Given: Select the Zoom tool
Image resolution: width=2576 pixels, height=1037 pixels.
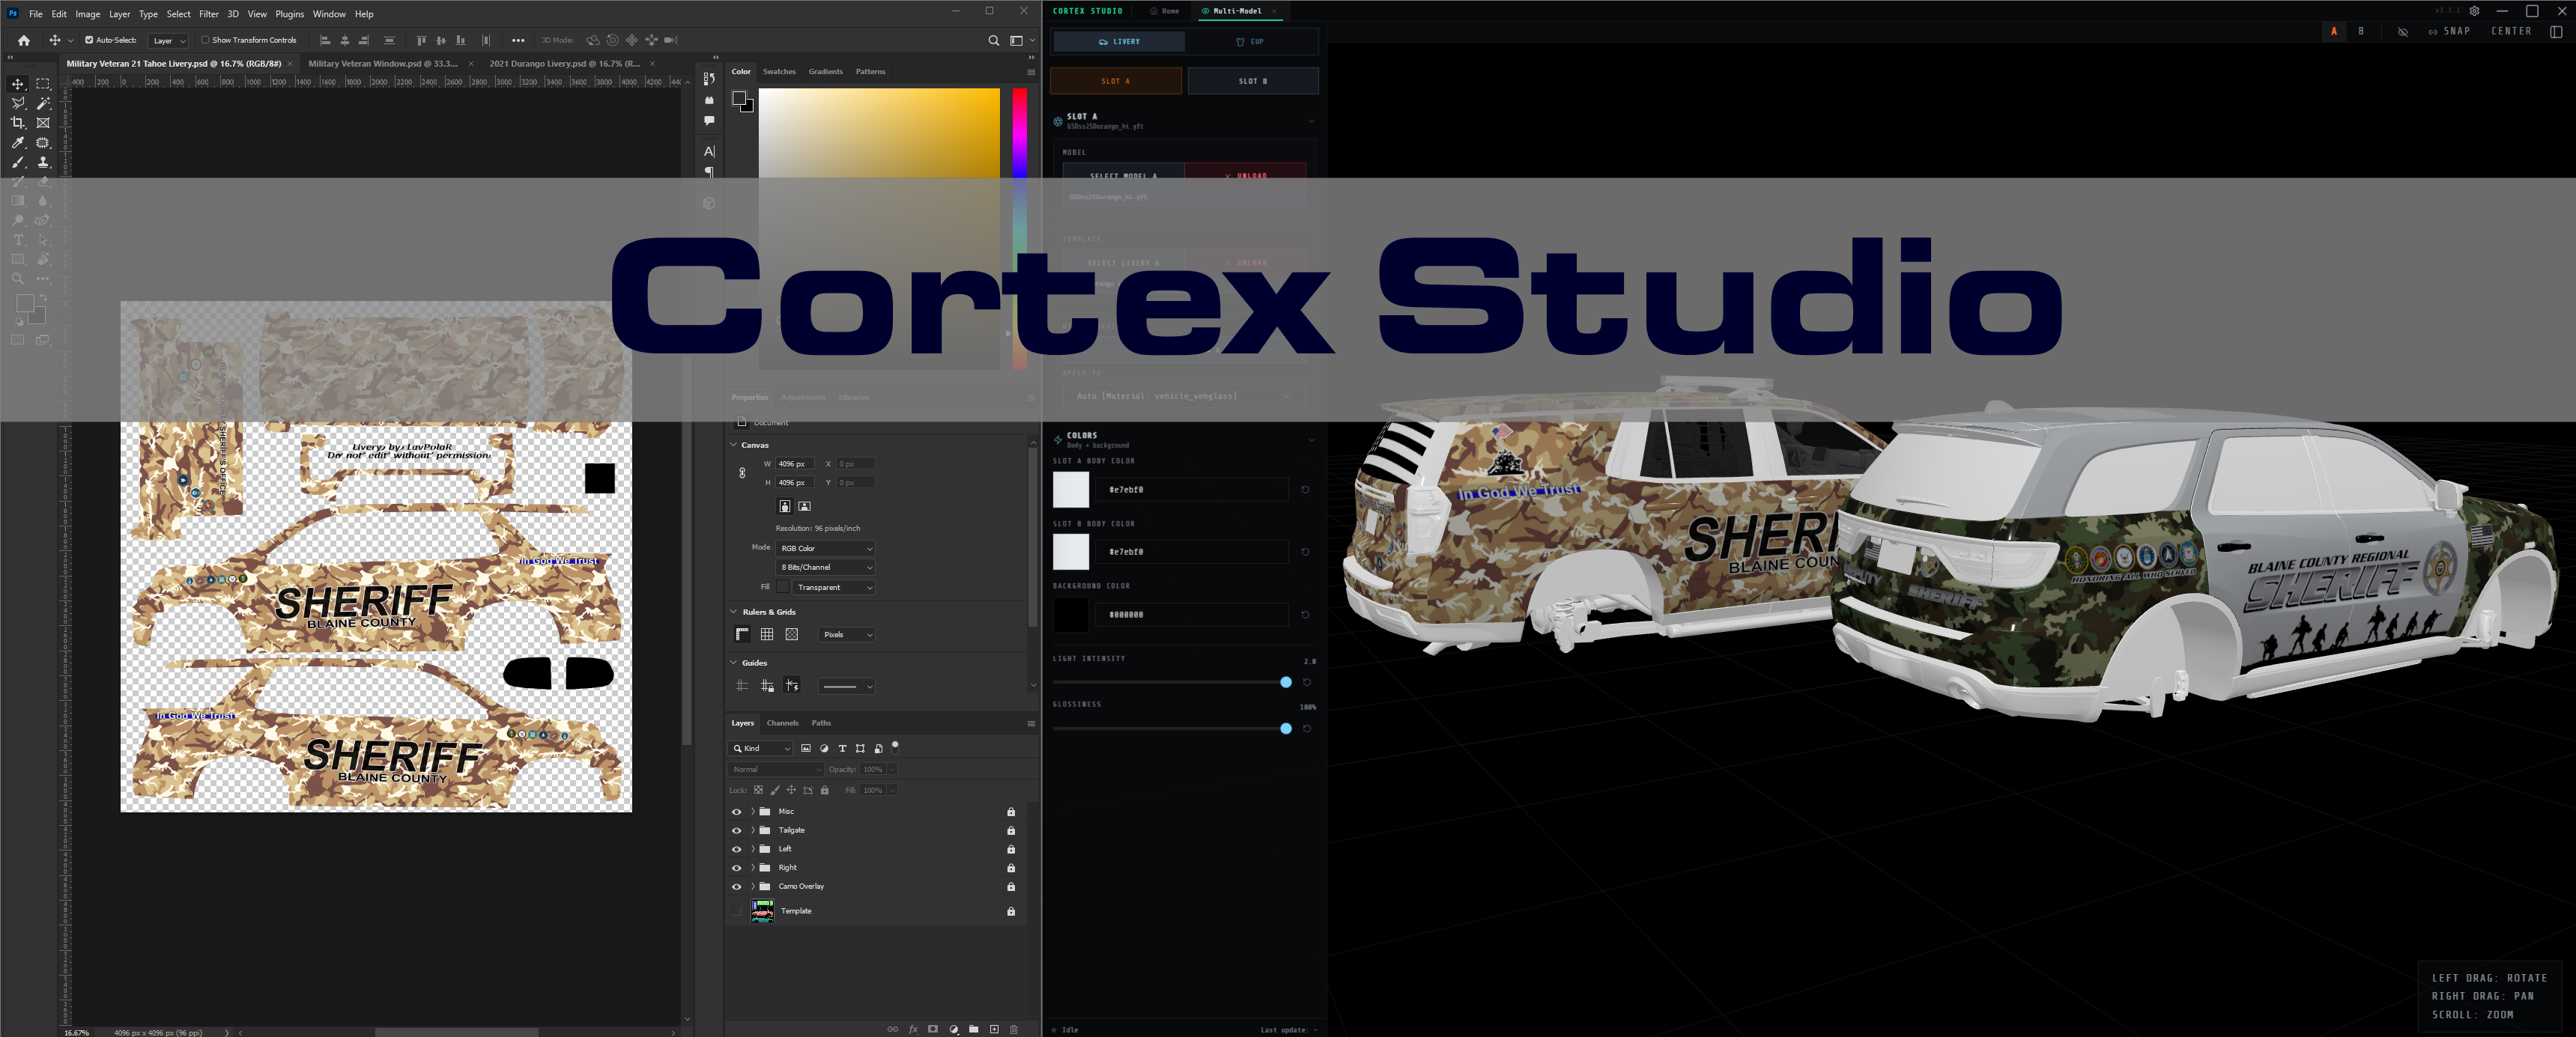Looking at the screenshot, I should [x=18, y=280].
